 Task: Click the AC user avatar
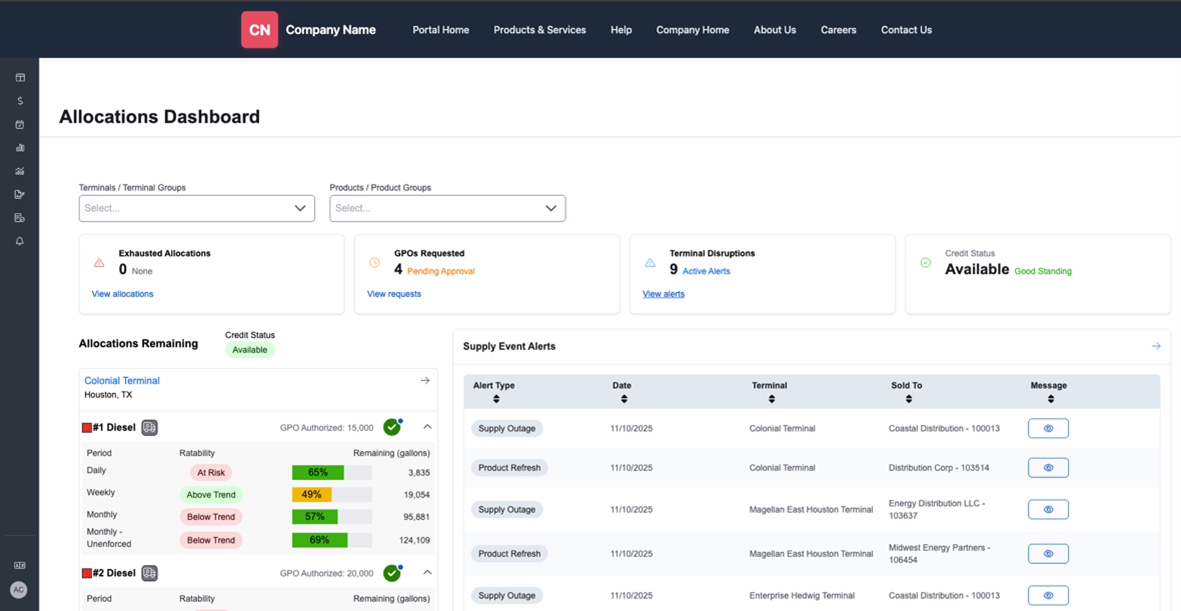click(x=19, y=590)
